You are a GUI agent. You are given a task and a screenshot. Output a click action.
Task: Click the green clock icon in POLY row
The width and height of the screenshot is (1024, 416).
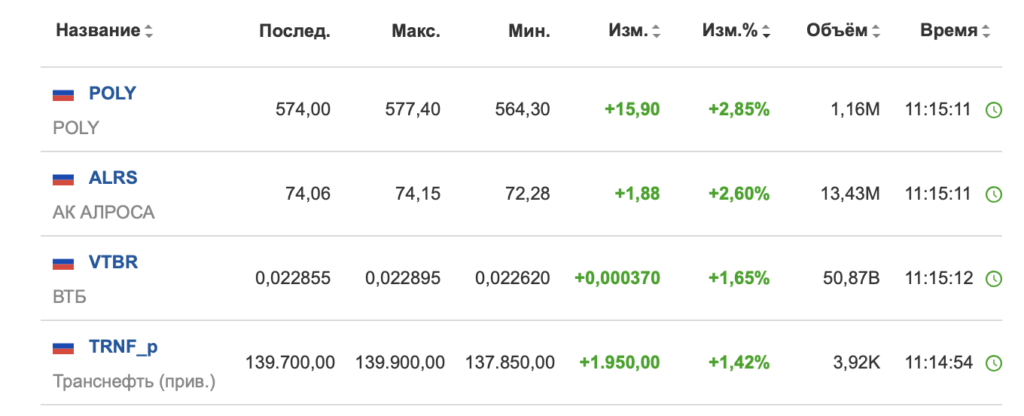993,110
